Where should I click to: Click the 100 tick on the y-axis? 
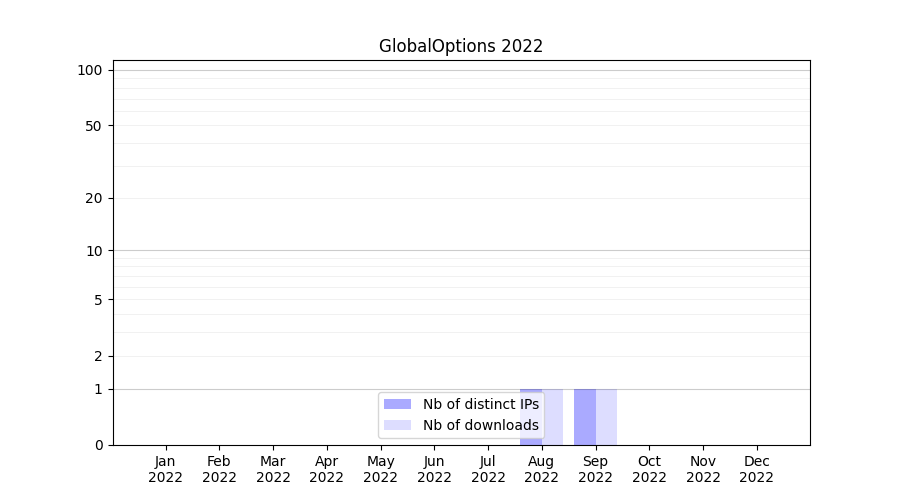coord(90,70)
